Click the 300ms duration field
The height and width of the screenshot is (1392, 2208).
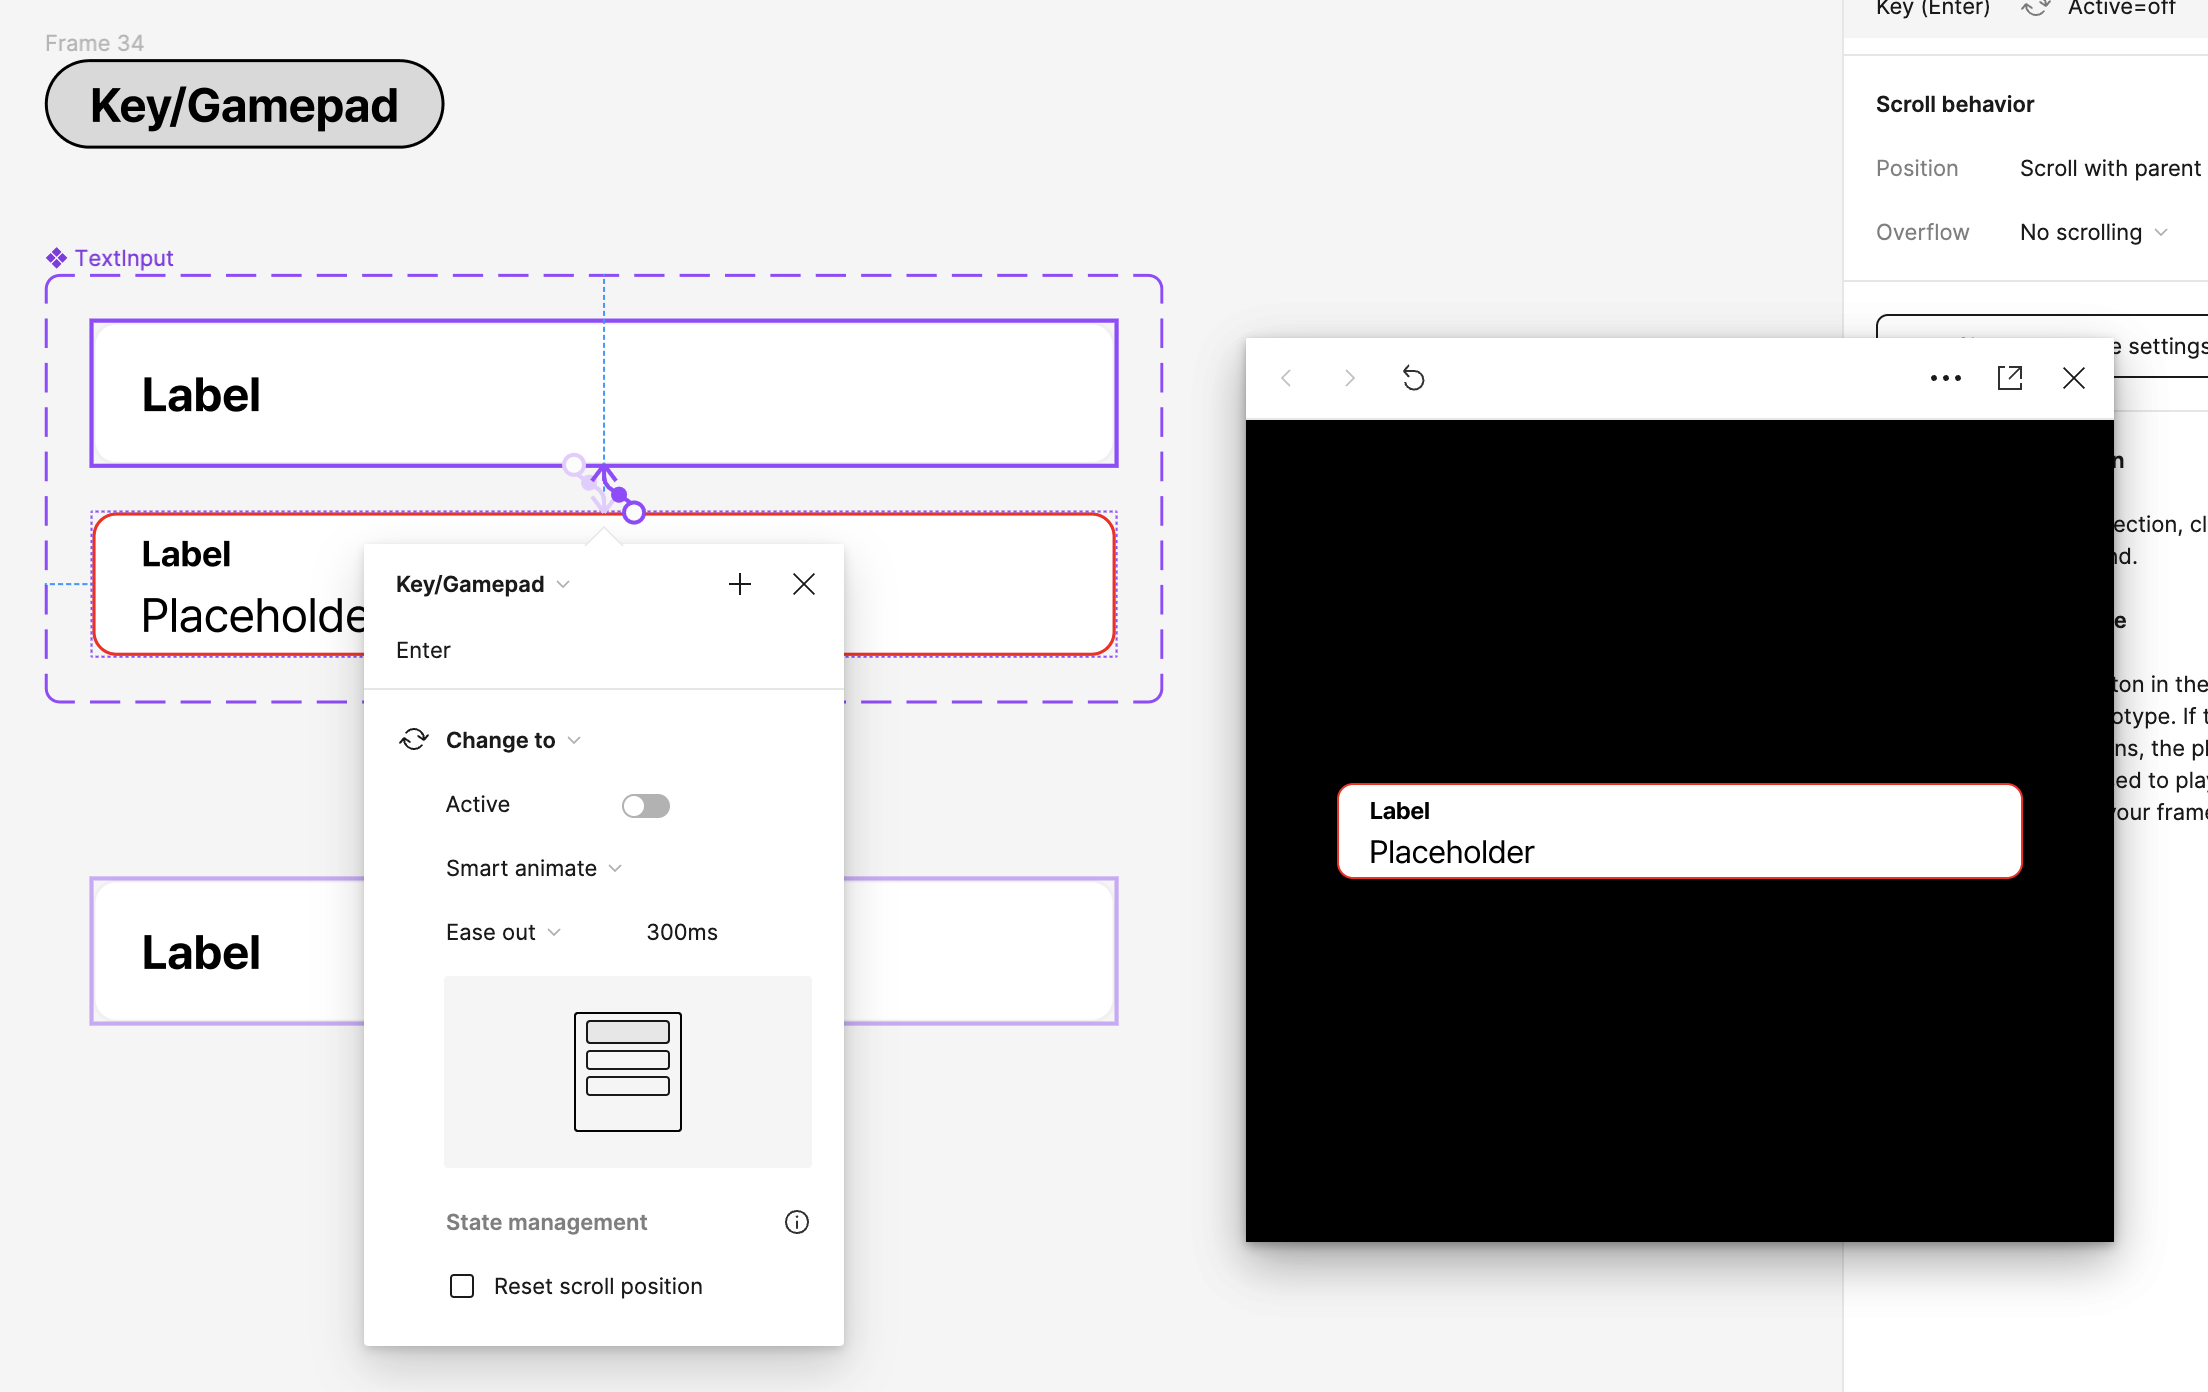(682, 932)
